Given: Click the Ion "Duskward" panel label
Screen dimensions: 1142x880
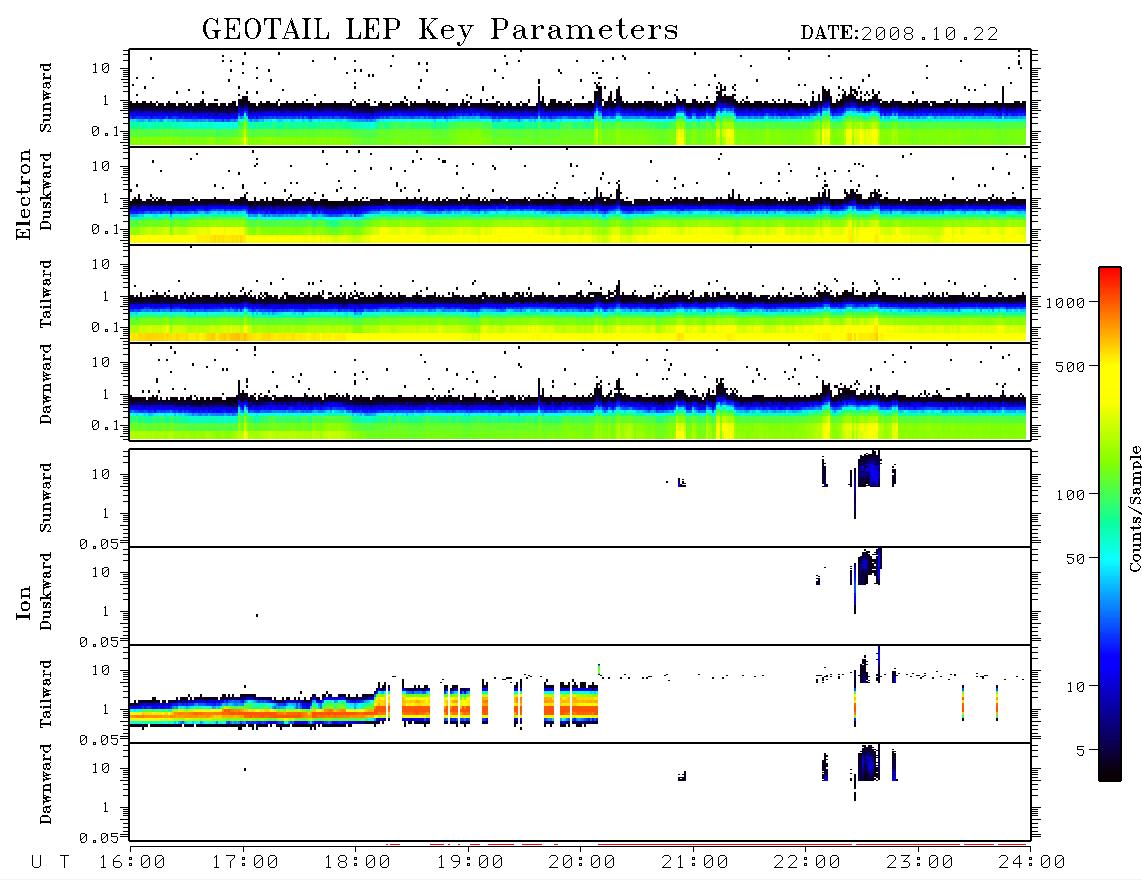Looking at the screenshot, I should [x=46, y=591].
